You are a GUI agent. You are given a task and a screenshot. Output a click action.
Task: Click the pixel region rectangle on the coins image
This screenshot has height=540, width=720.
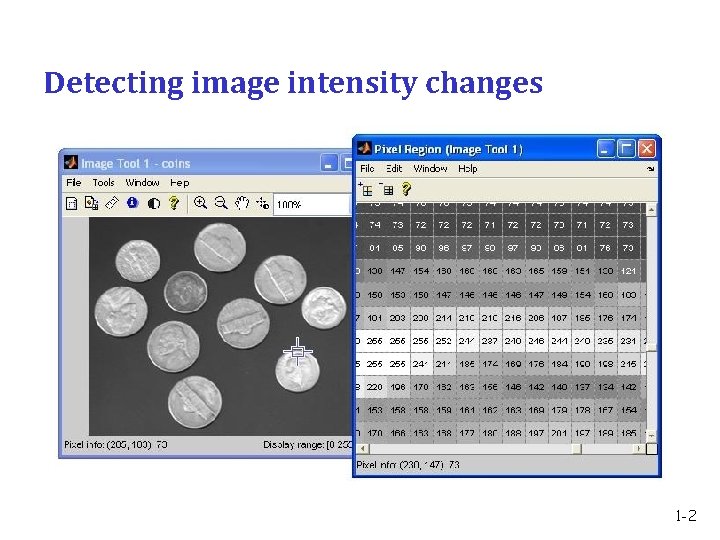point(298,352)
